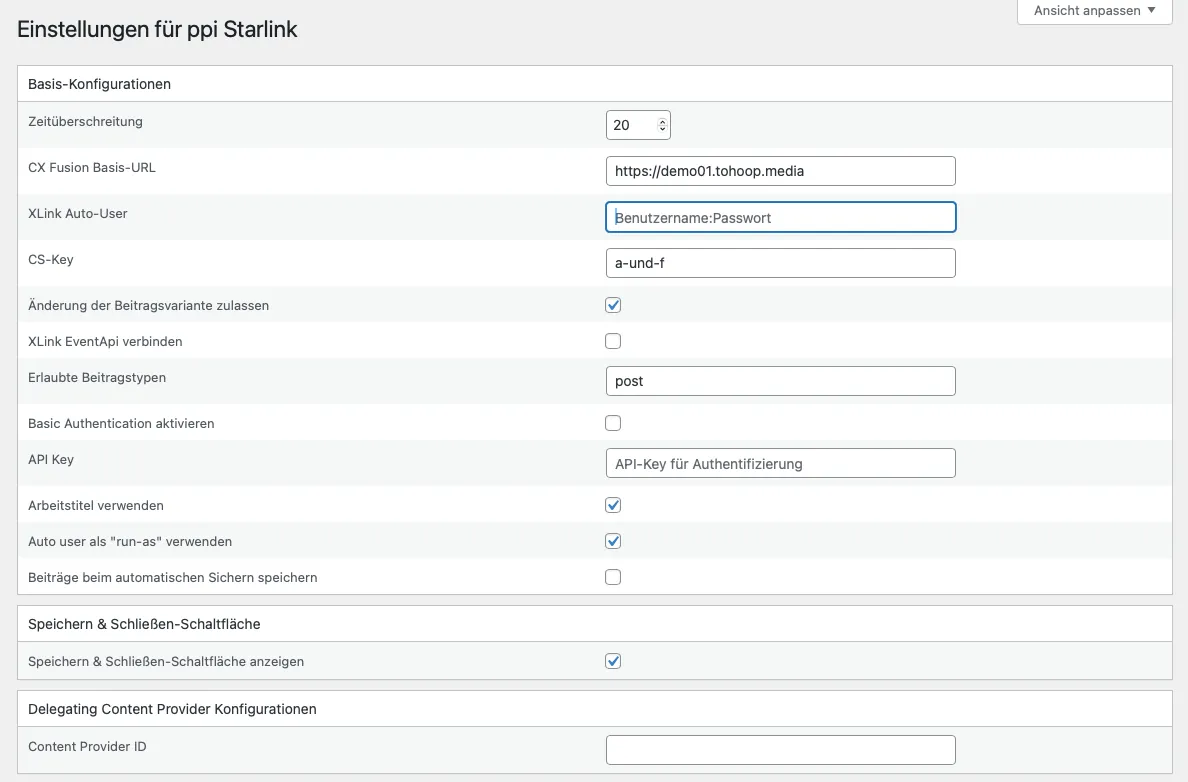Click the Erlaubte Beitragstypen field
The image size is (1188, 782).
point(780,381)
